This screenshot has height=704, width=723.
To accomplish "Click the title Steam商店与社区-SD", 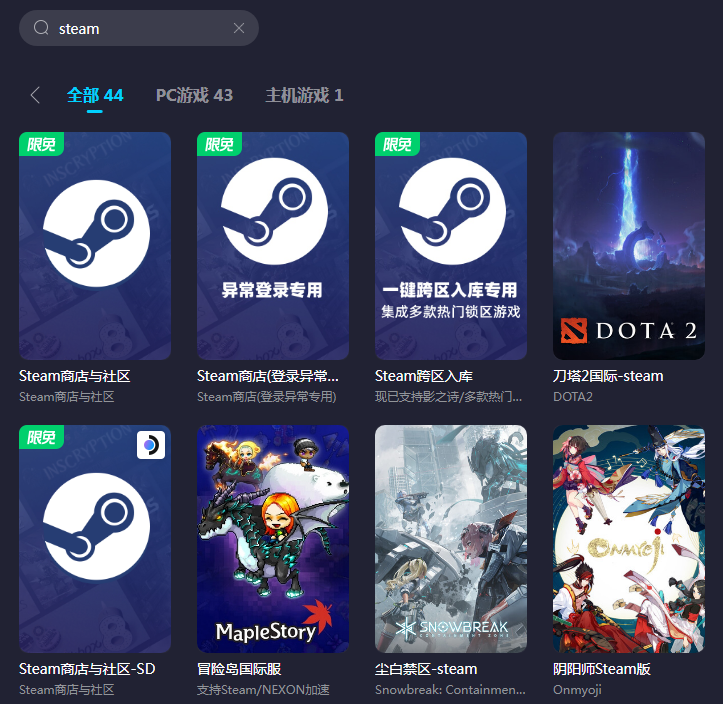I will (x=87, y=669).
